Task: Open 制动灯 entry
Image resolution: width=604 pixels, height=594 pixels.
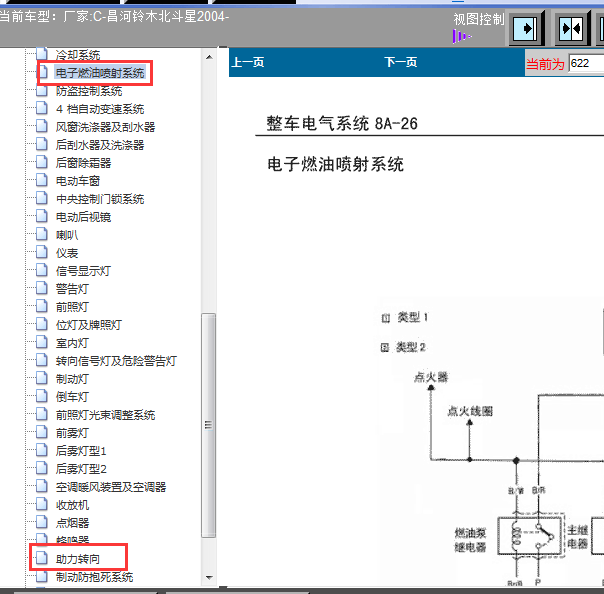Action: click(x=72, y=379)
